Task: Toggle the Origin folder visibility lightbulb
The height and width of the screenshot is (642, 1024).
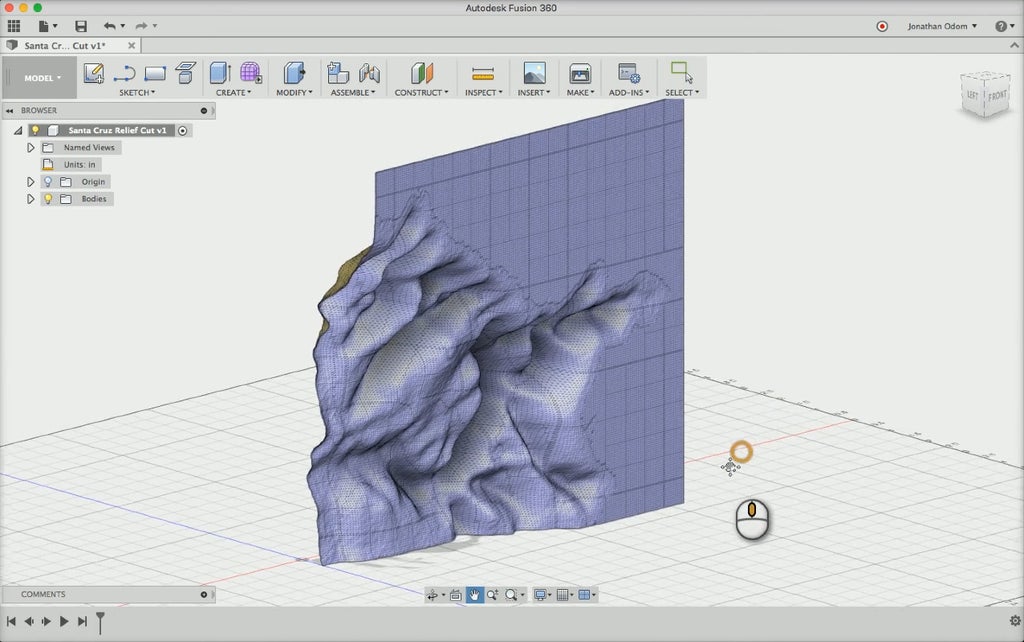Action: coord(48,181)
